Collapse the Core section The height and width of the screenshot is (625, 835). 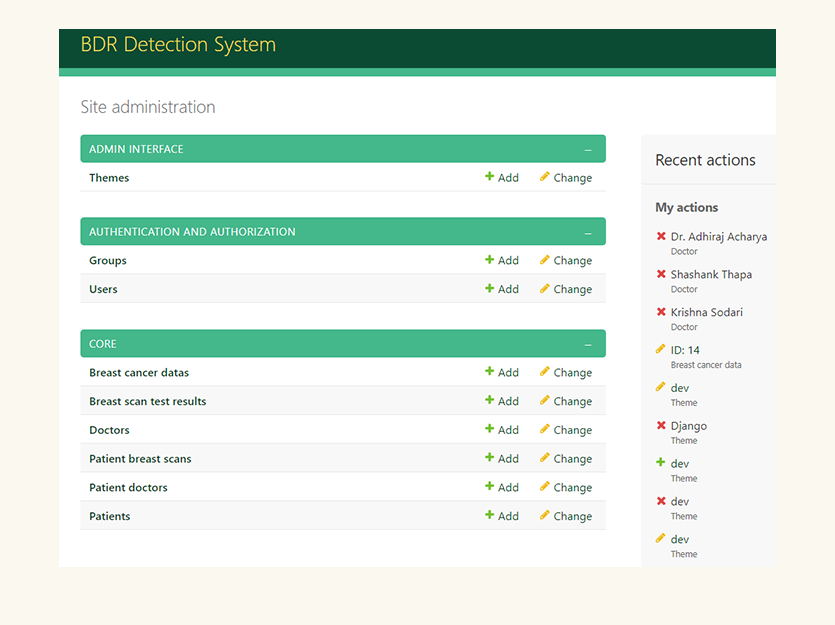pos(588,344)
